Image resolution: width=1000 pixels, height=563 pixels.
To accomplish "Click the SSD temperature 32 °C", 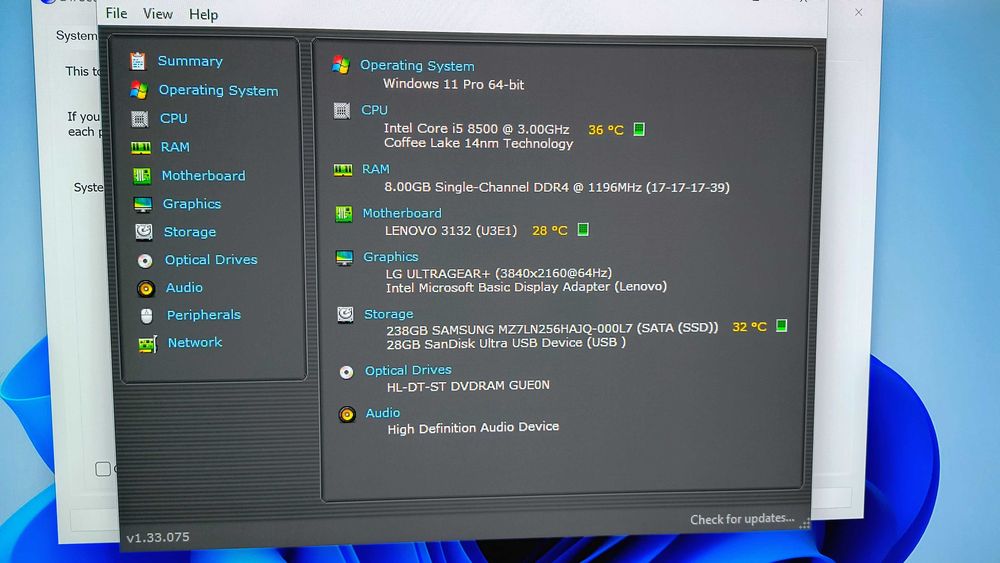I will tap(749, 326).
